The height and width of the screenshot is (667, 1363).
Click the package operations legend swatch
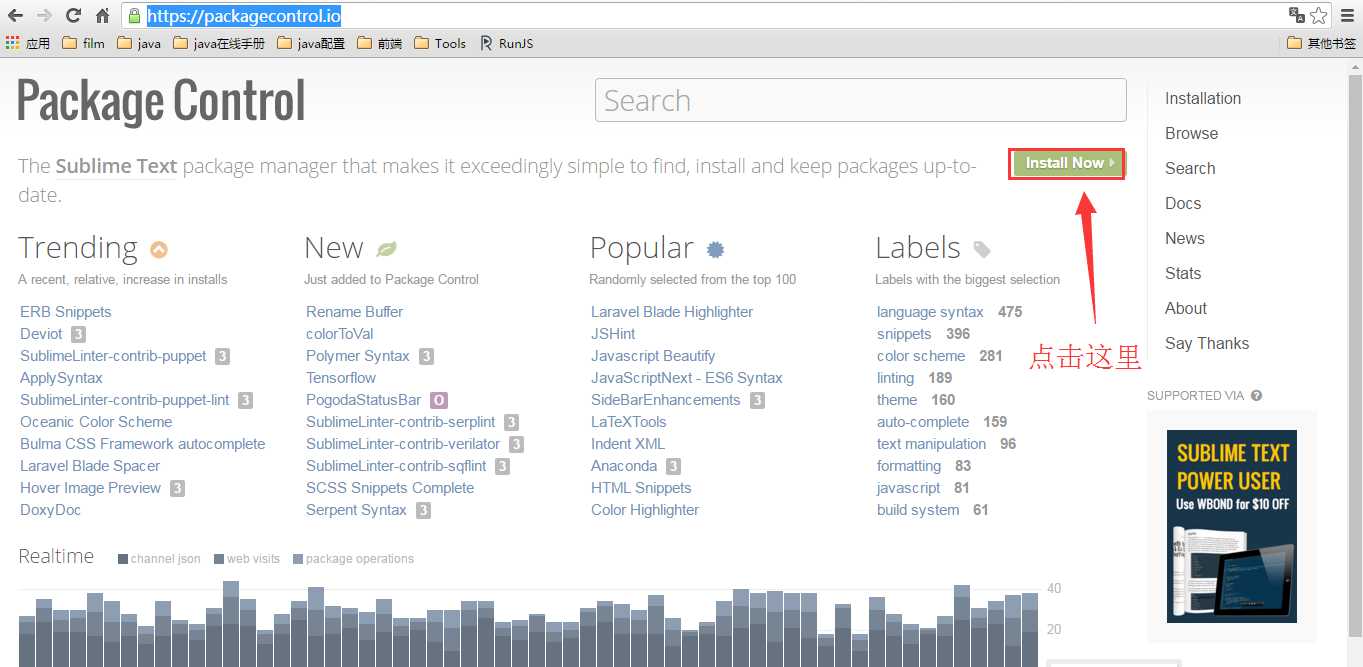pos(298,559)
